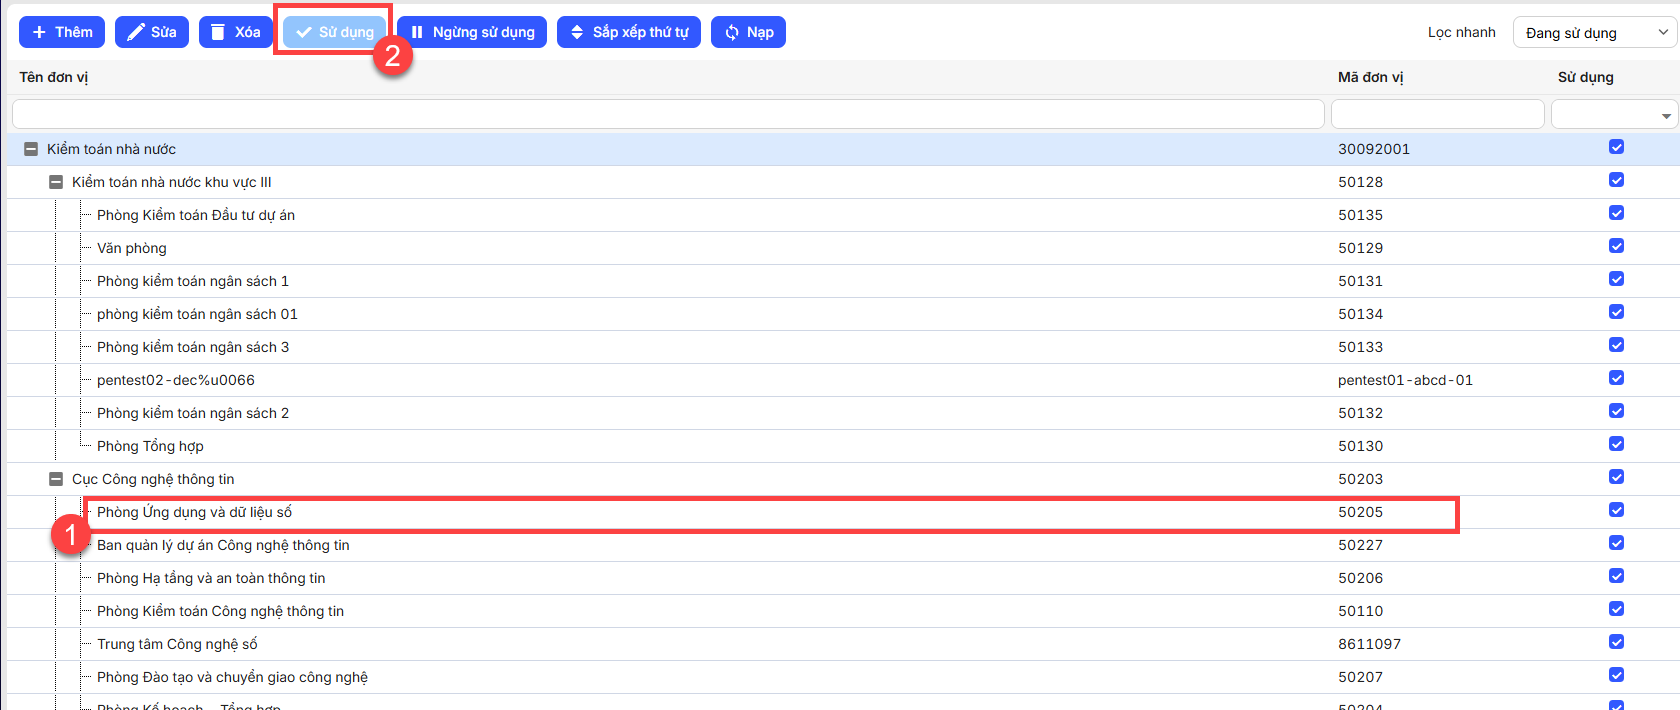Click the checkmark icon on Sử dụng button
Image resolution: width=1680 pixels, height=710 pixels.
tap(304, 32)
